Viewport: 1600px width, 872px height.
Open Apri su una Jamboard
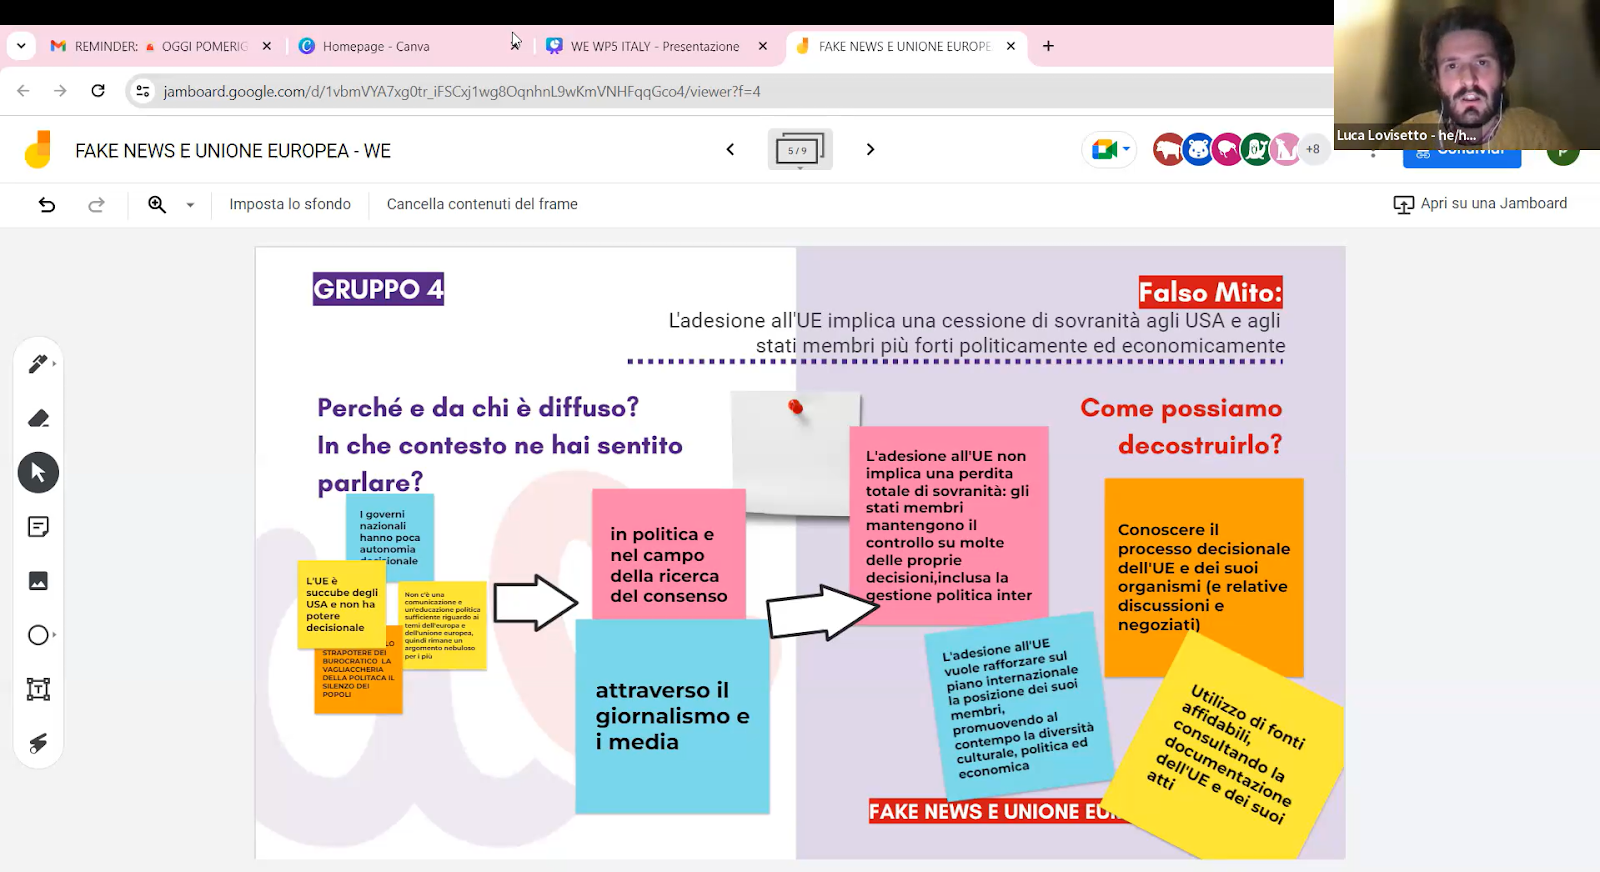[1480, 204]
